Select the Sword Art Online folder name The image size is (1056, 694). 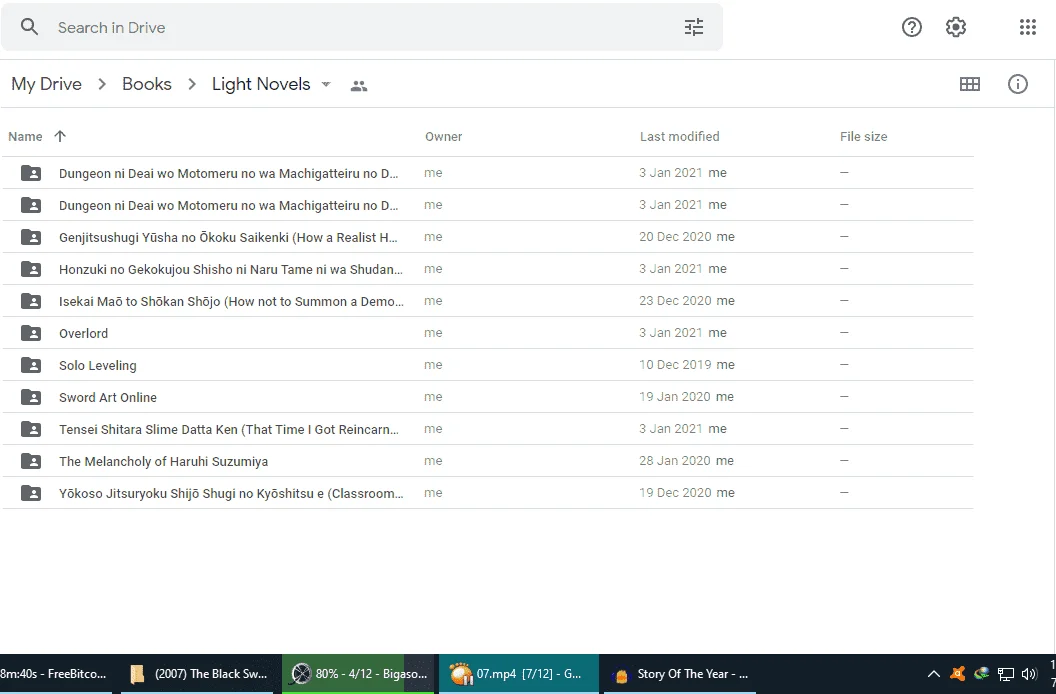pos(108,398)
